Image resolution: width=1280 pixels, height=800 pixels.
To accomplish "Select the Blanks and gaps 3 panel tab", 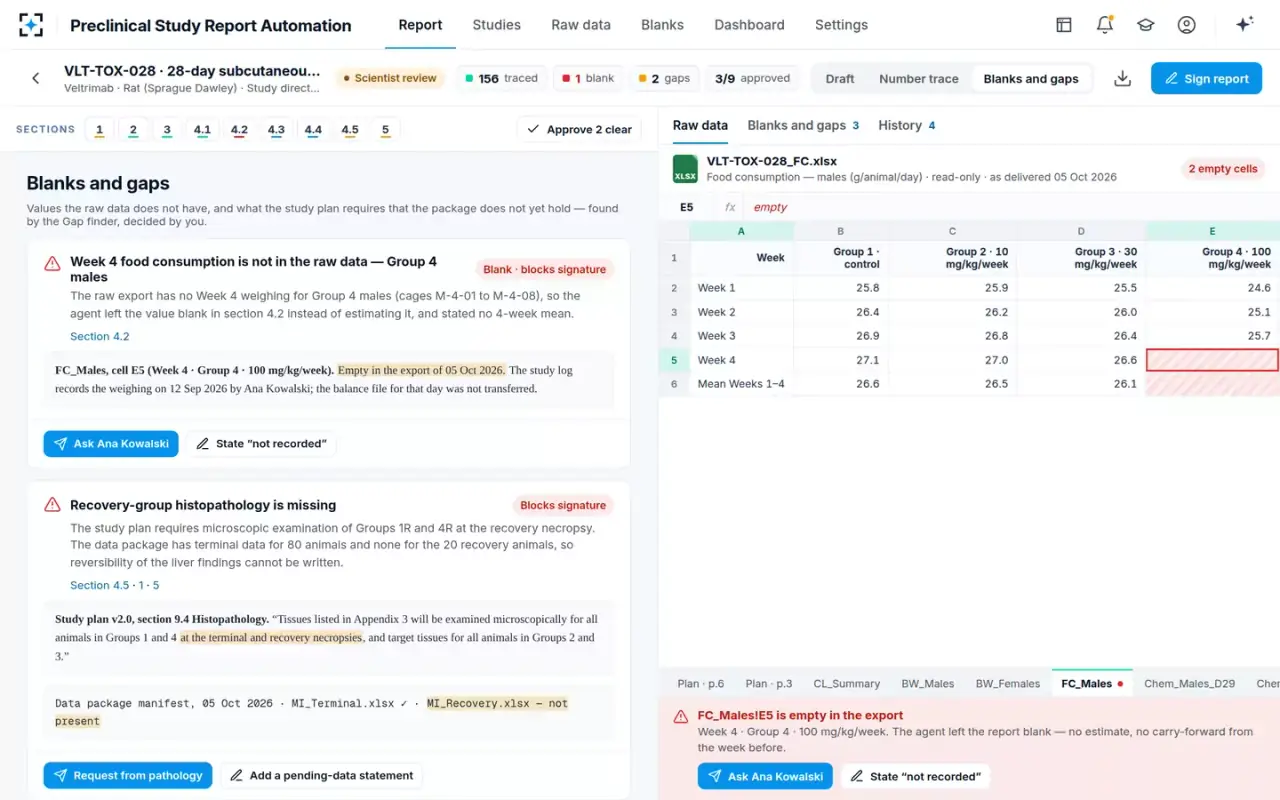I will tap(803, 125).
